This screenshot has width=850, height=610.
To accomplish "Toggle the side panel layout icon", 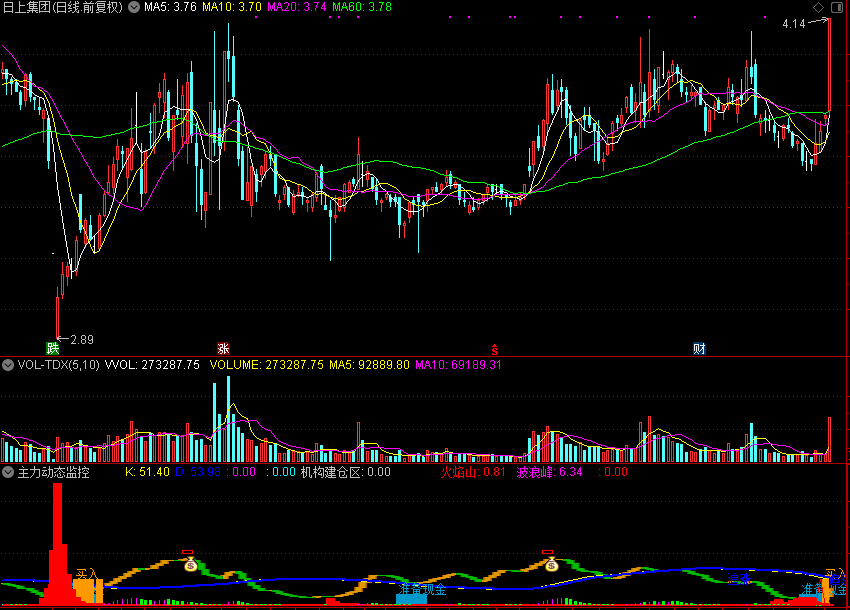I will pyautogui.click(x=837, y=8).
